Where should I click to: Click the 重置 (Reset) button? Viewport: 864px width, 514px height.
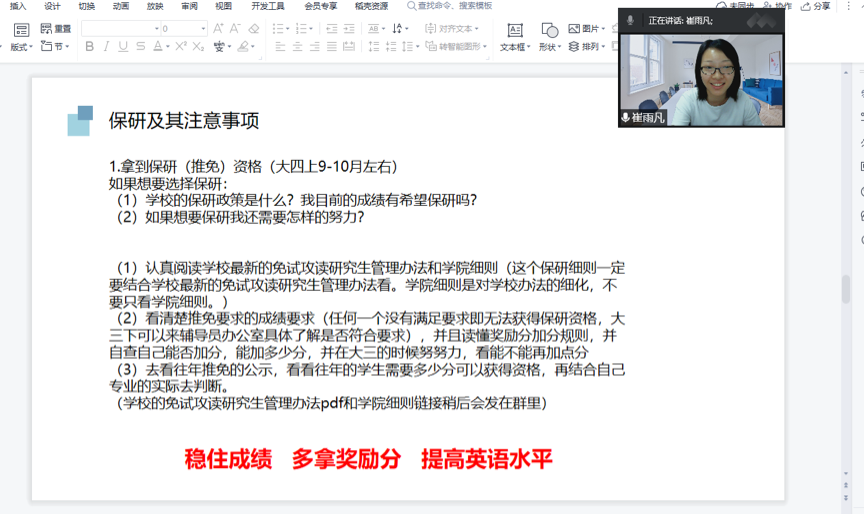pos(56,29)
